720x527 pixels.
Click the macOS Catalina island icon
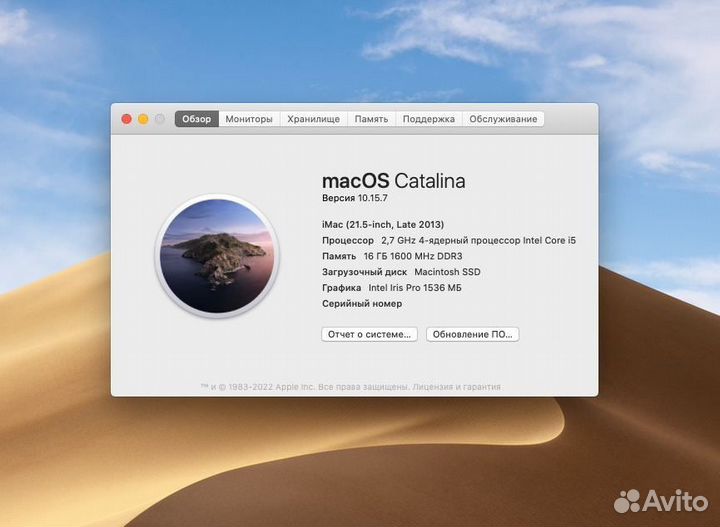tap(217, 256)
